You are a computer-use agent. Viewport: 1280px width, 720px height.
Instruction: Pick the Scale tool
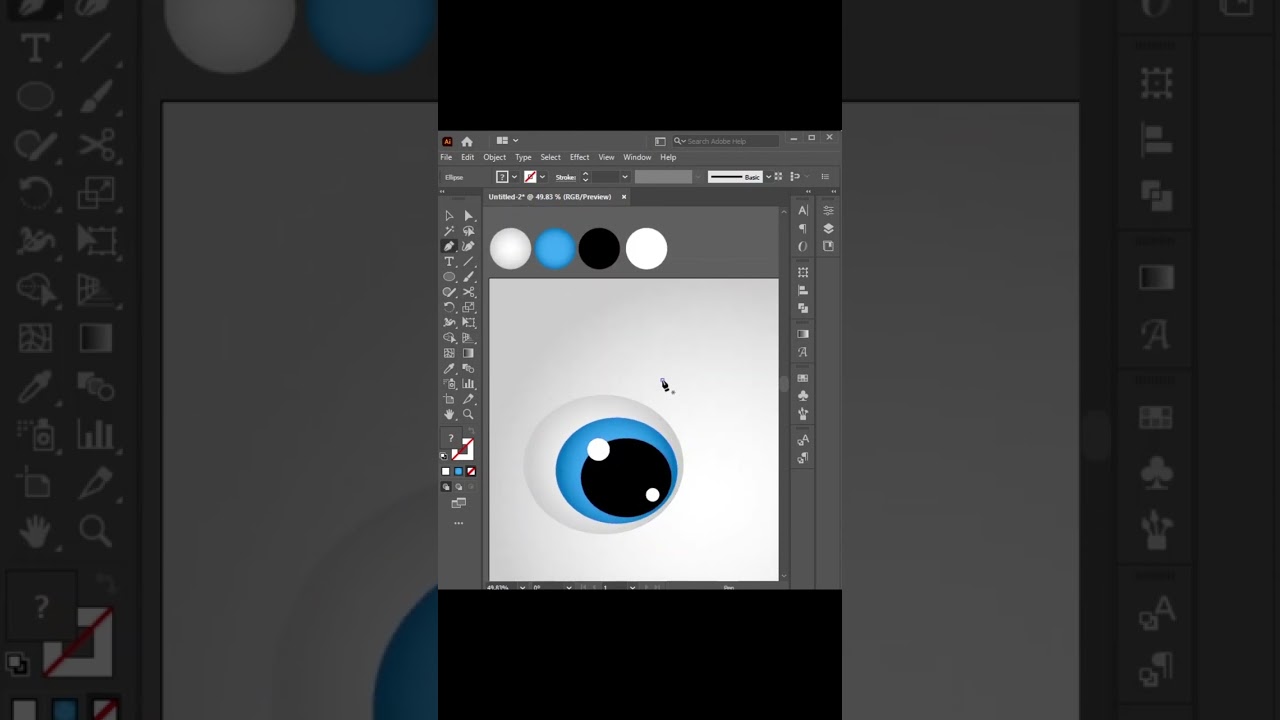click(468, 307)
